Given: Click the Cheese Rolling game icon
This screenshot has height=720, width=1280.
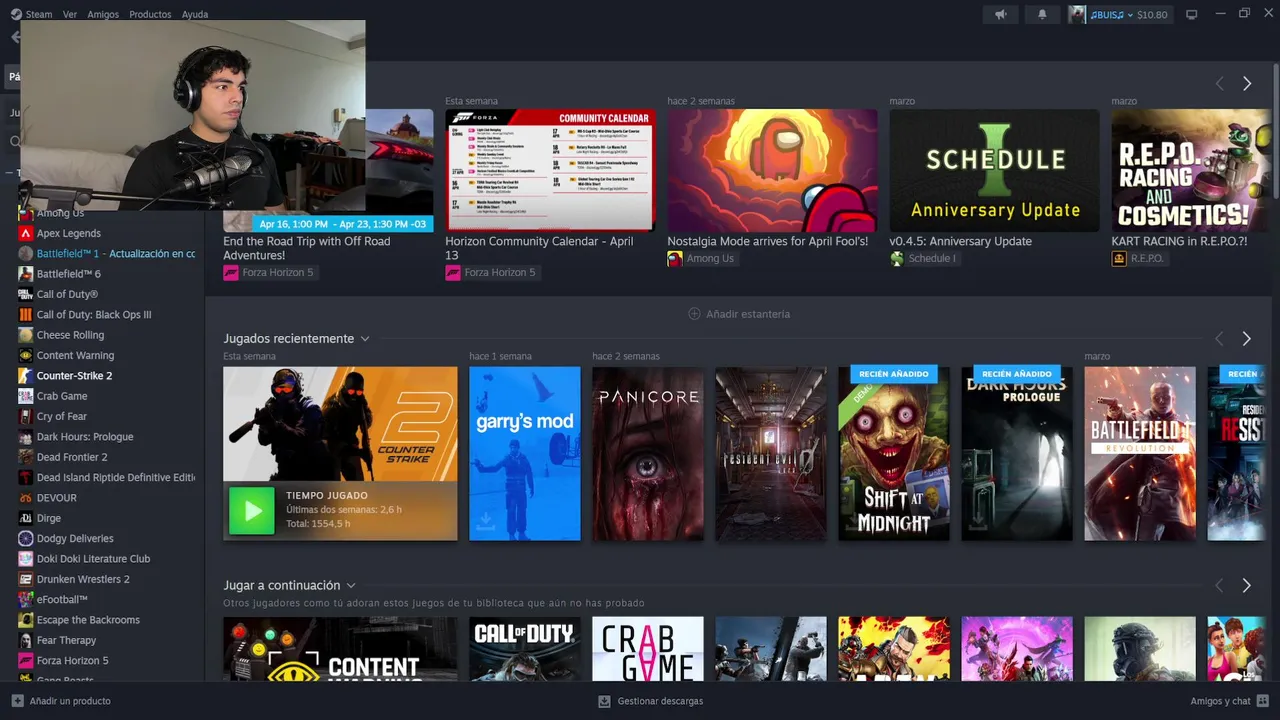Looking at the screenshot, I should (x=26, y=335).
